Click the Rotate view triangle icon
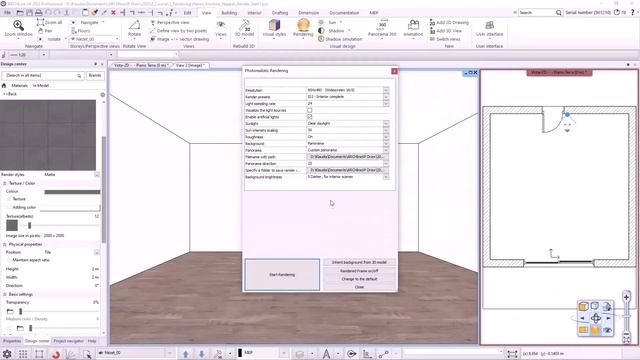Screen dimensions: 640x360 134,28
